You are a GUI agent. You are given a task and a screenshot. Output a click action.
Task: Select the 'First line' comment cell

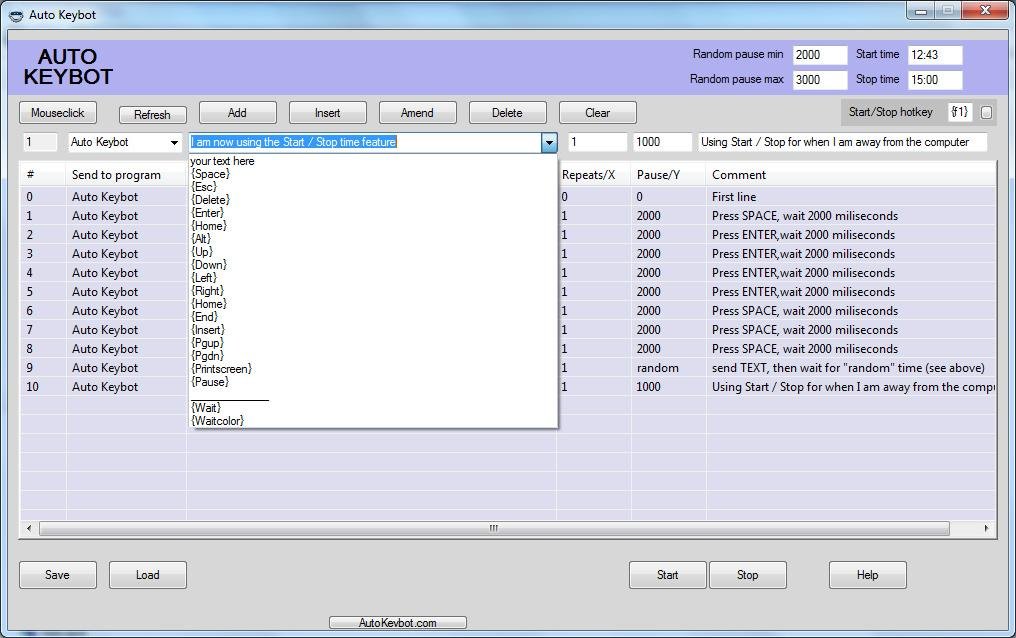click(x=851, y=197)
